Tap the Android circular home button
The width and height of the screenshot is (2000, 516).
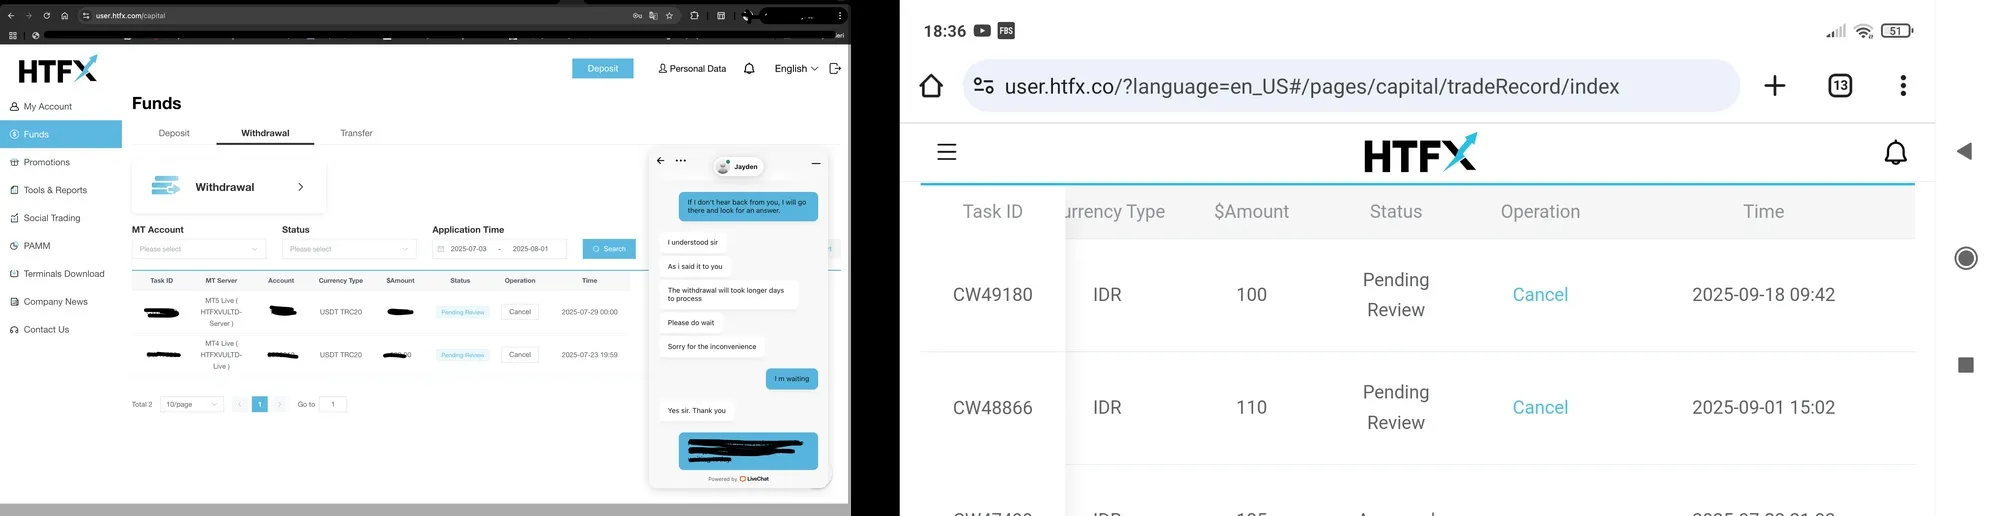[x=1966, y=259]
